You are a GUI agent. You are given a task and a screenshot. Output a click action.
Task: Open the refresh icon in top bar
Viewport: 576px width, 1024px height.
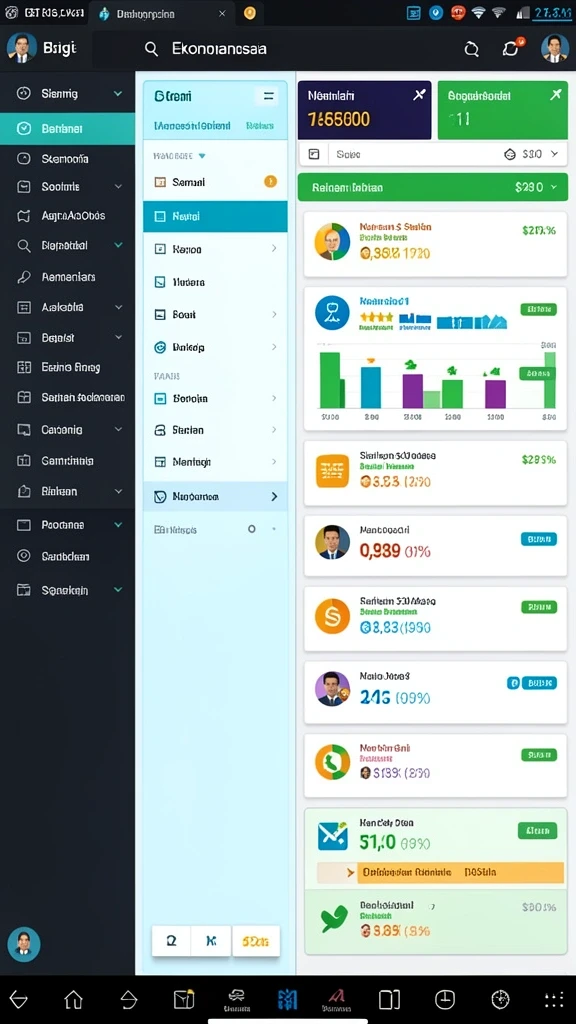point(471,49)
